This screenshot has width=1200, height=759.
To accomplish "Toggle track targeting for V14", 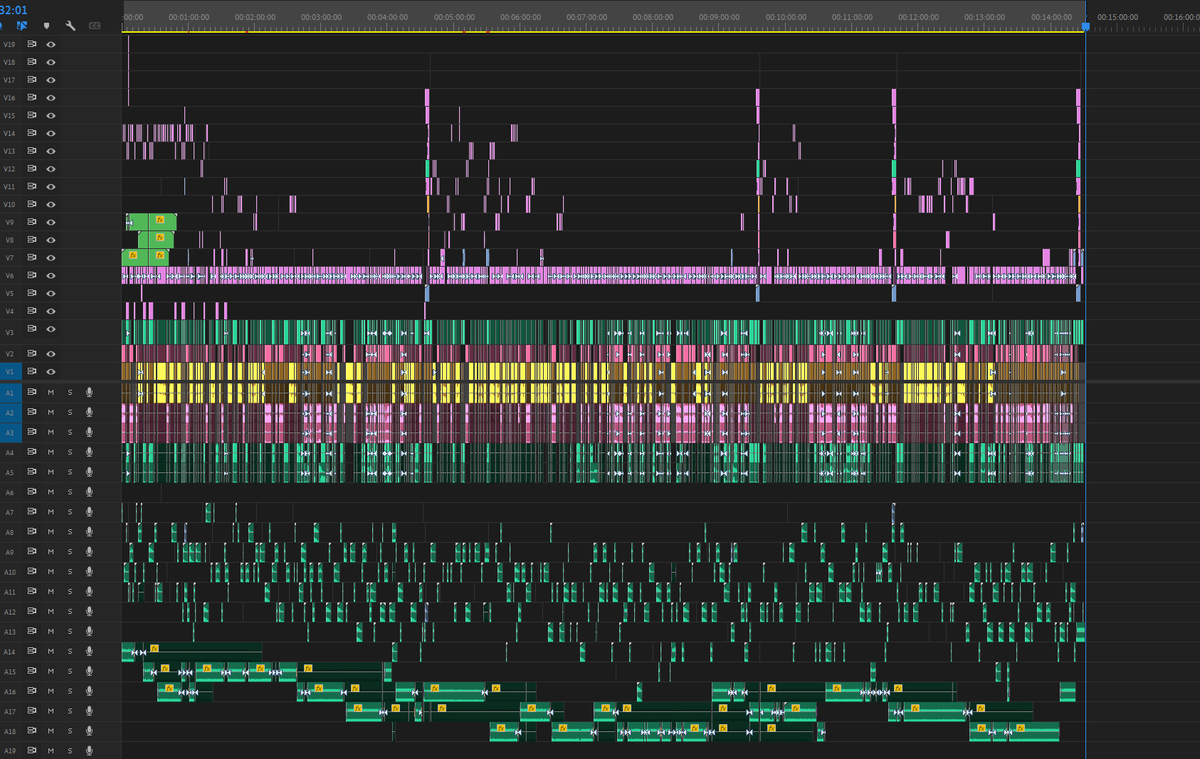I will pos(10,133).
